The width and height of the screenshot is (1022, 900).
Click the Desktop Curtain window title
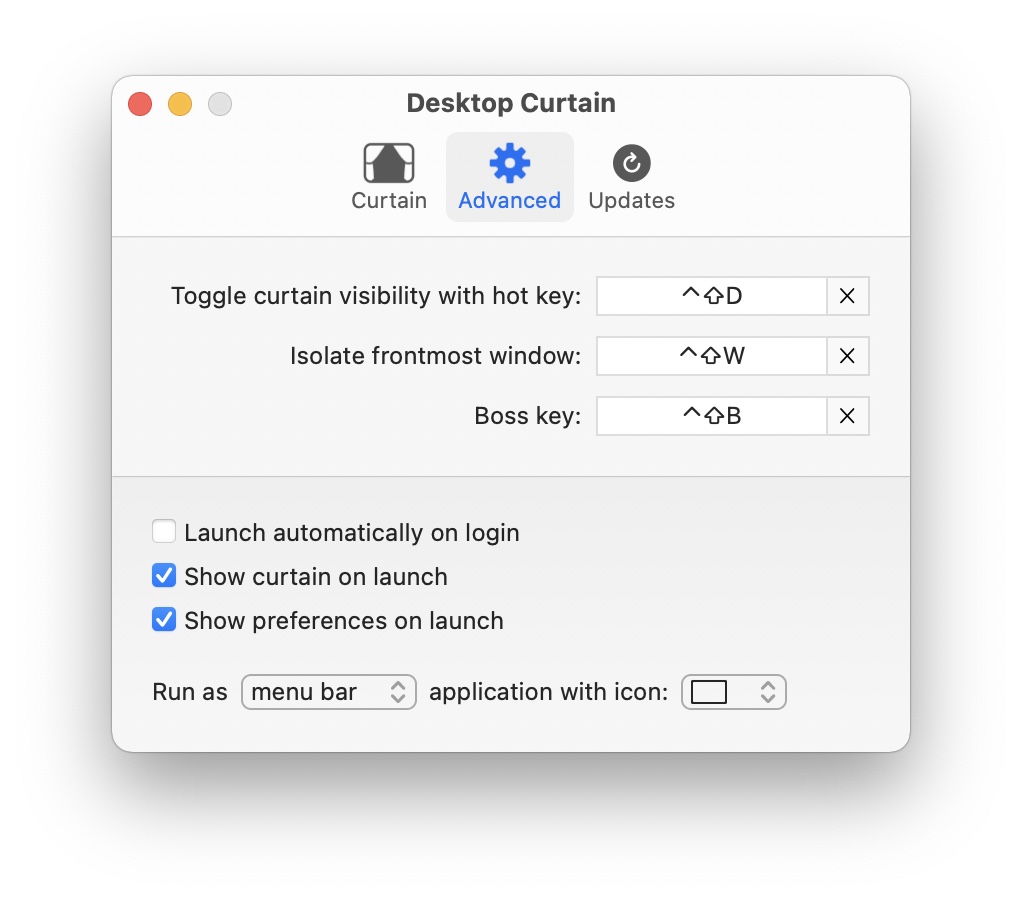[x=511, y=103]
